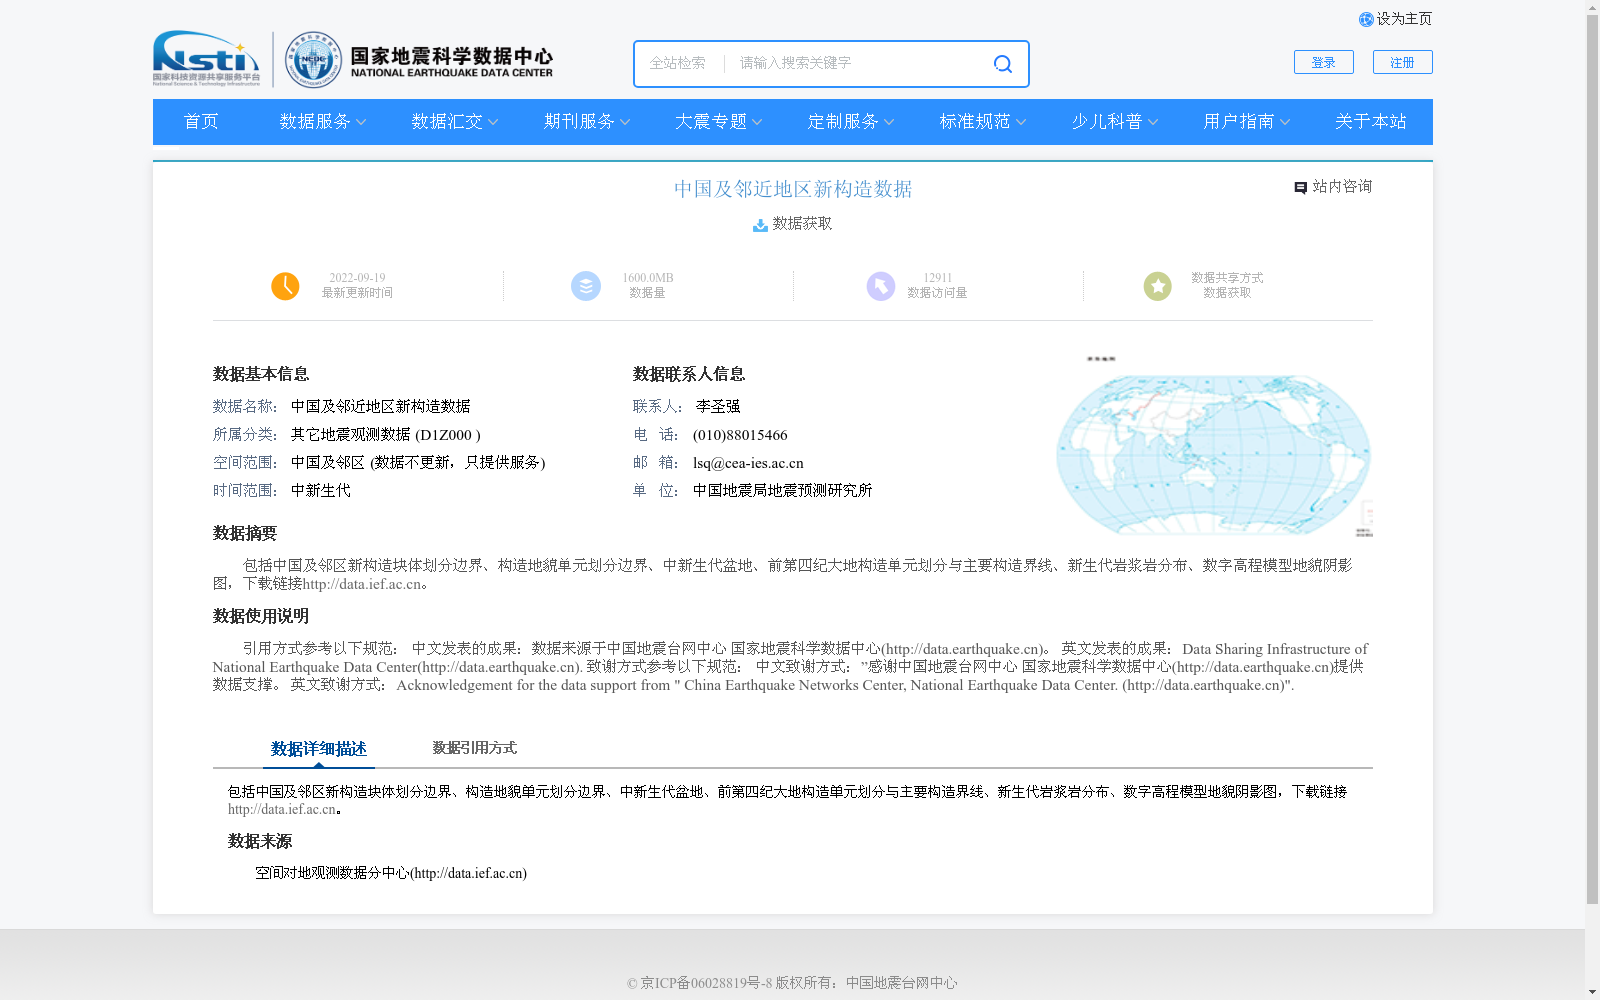The height and width of the screenshot is (1000, 1600).
Task: Click the 2022-09-19 update date
Action: [x=357, y=278]
